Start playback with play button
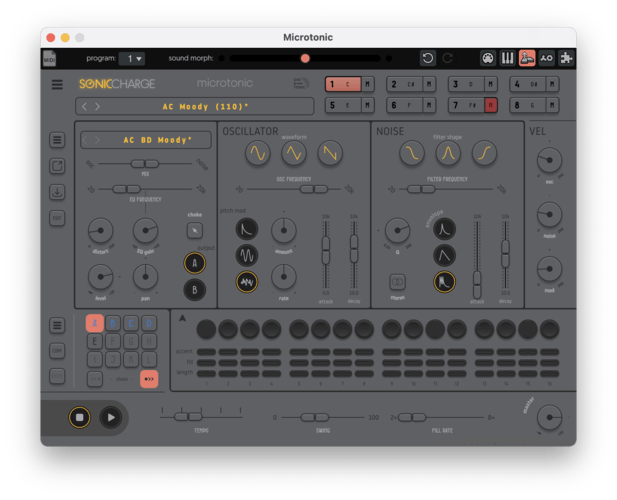Screen dimensions: 617x500 [111, 417]
